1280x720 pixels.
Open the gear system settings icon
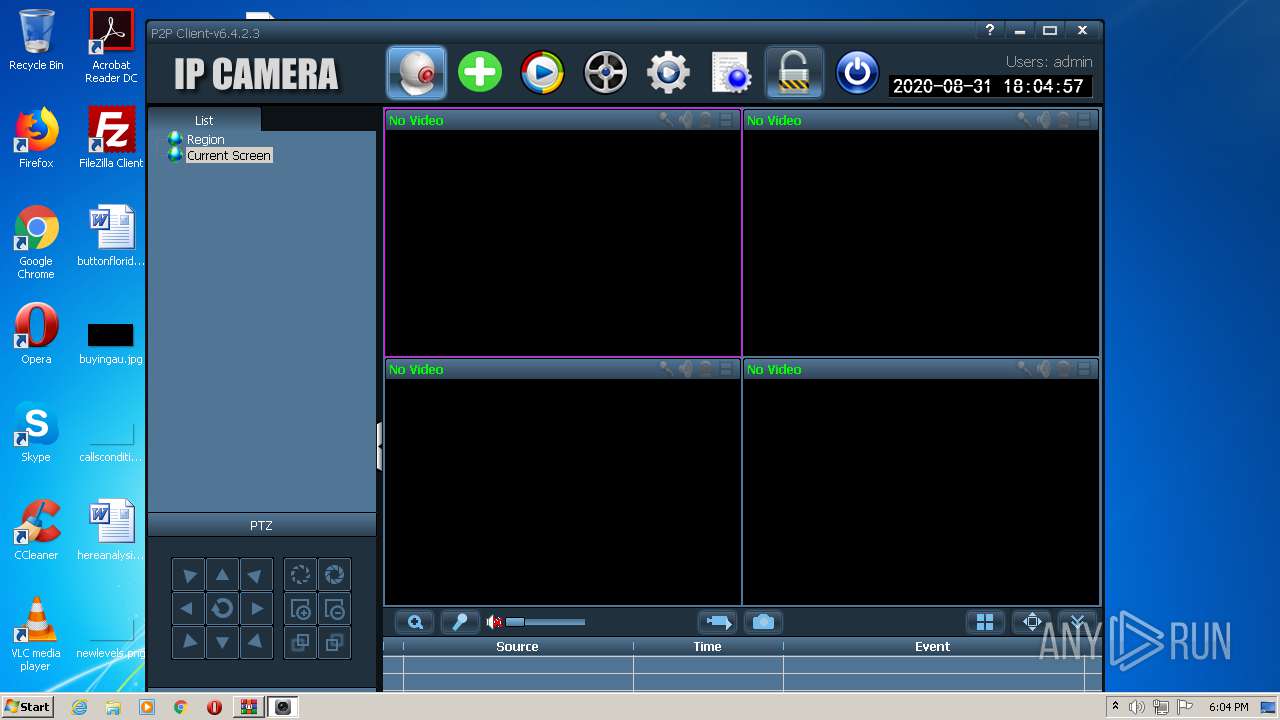[x=668, y=73]
